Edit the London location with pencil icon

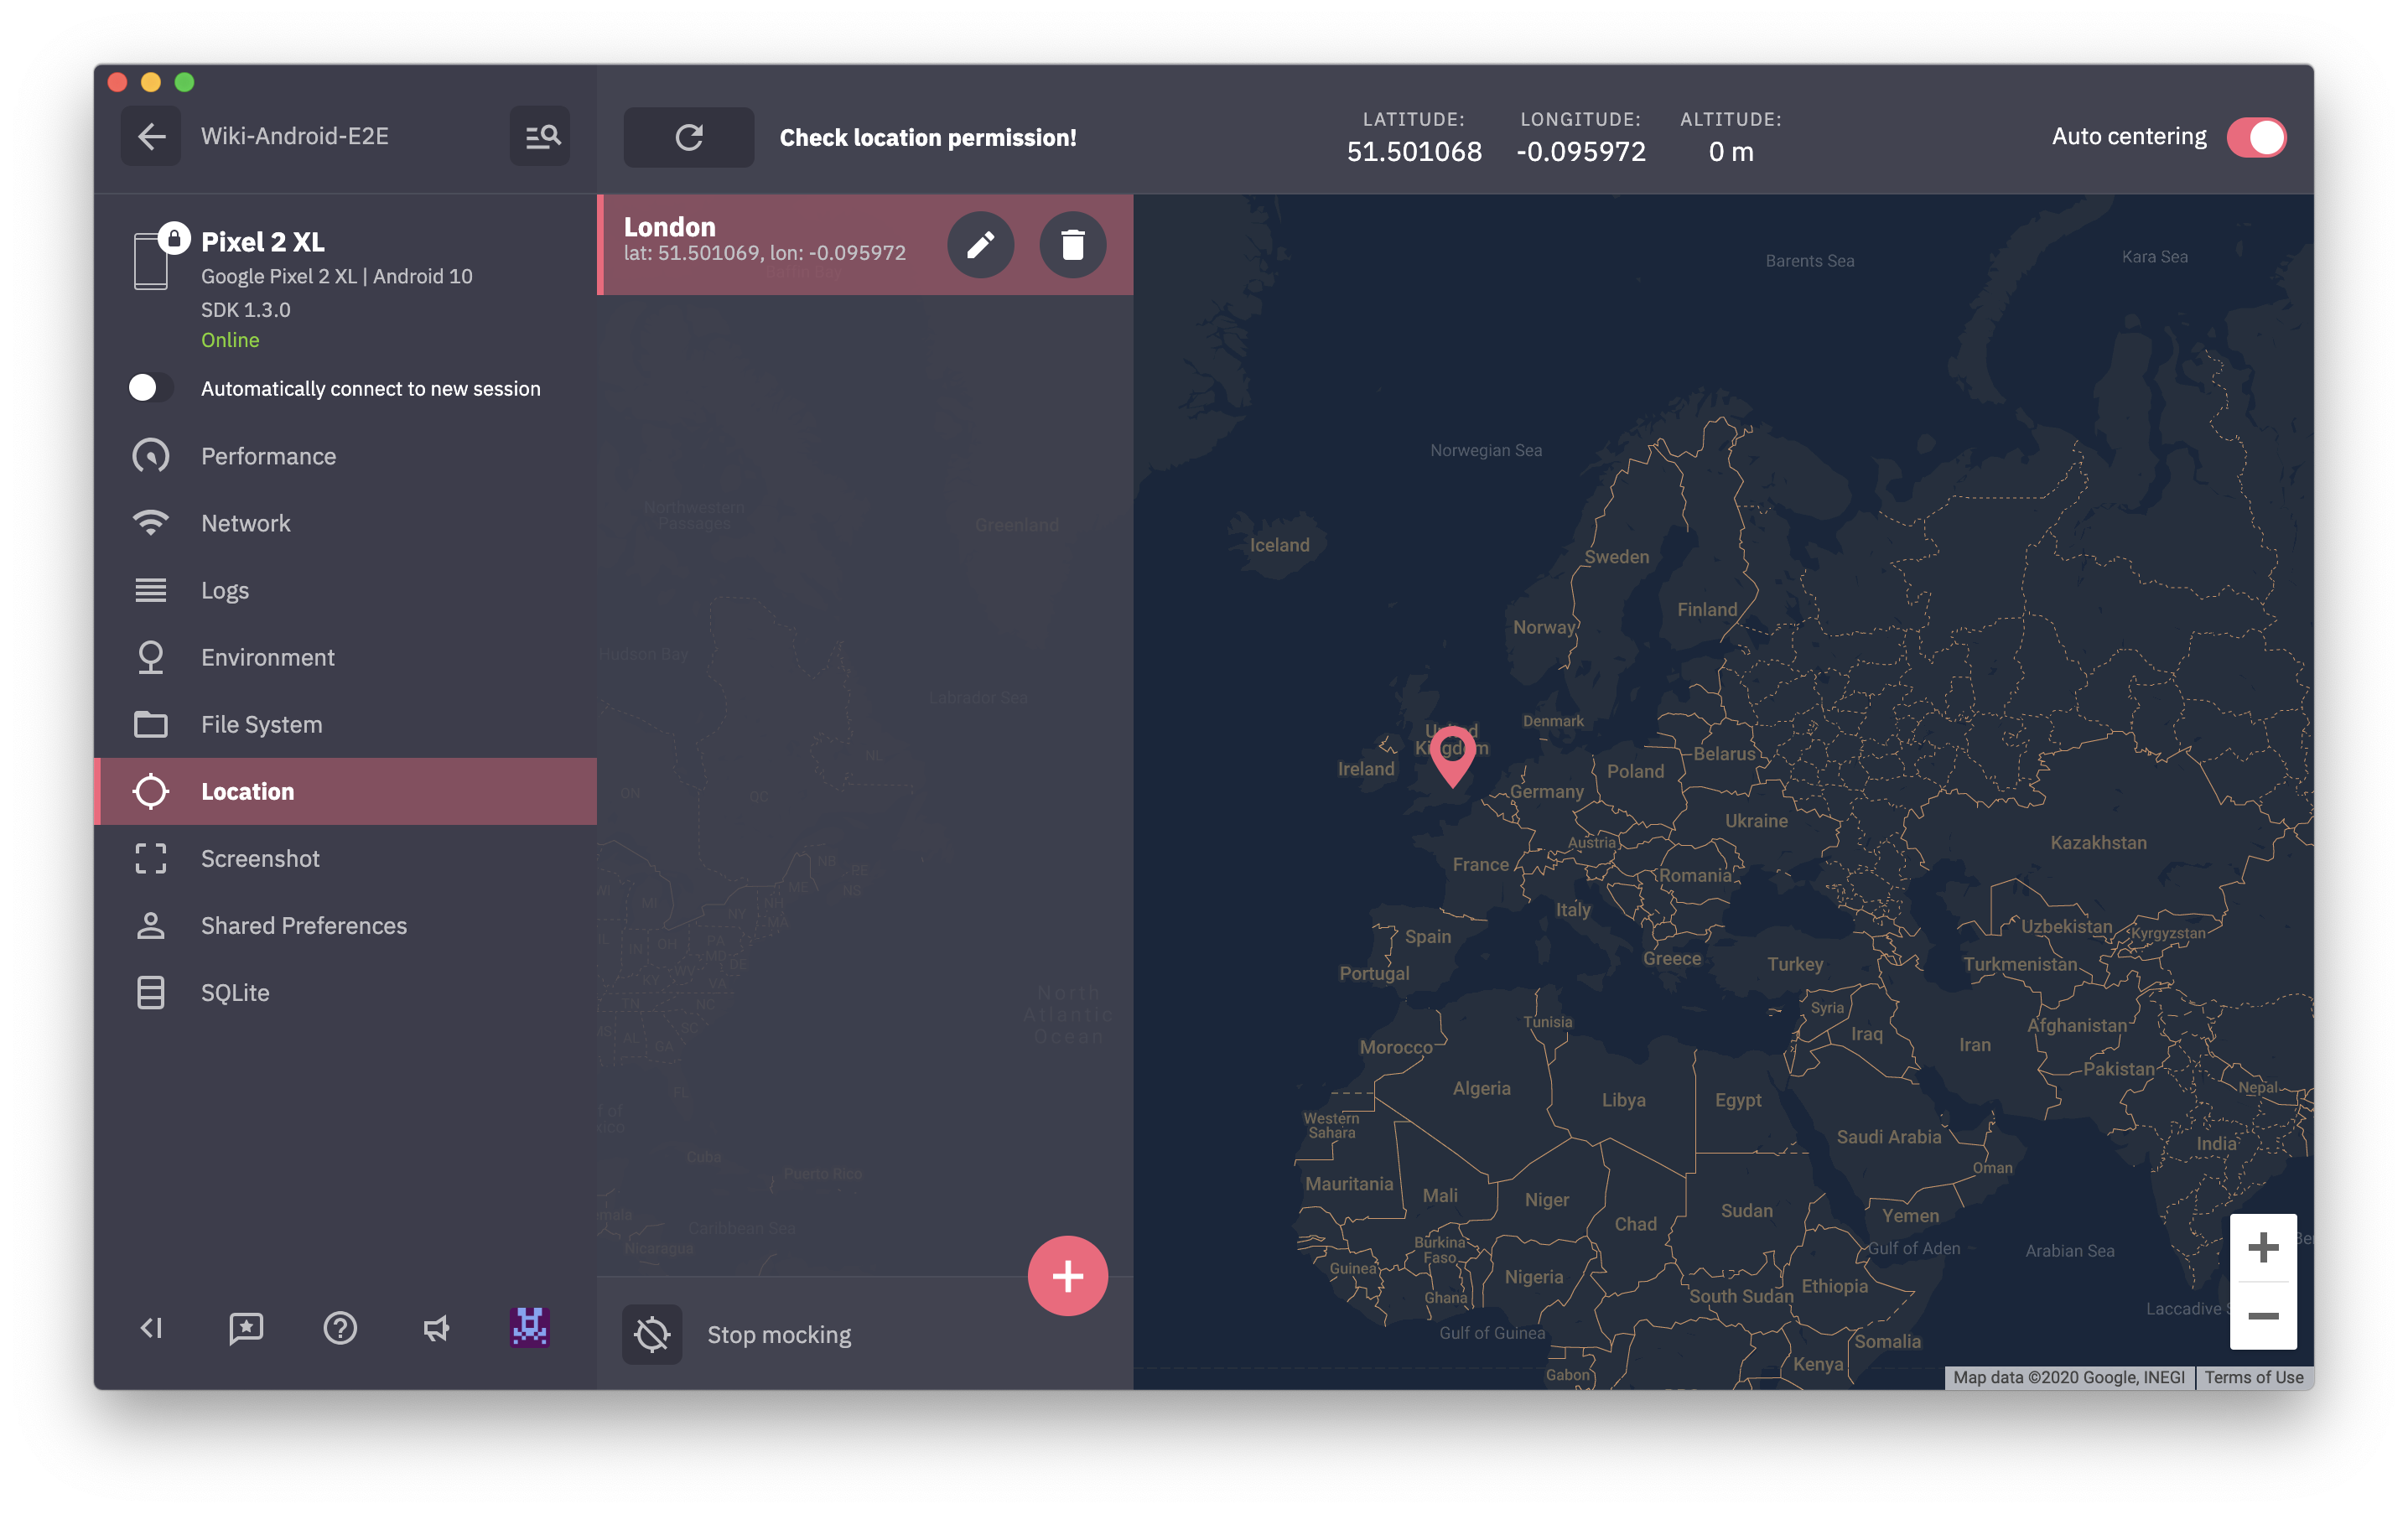[x=980, y=244]
